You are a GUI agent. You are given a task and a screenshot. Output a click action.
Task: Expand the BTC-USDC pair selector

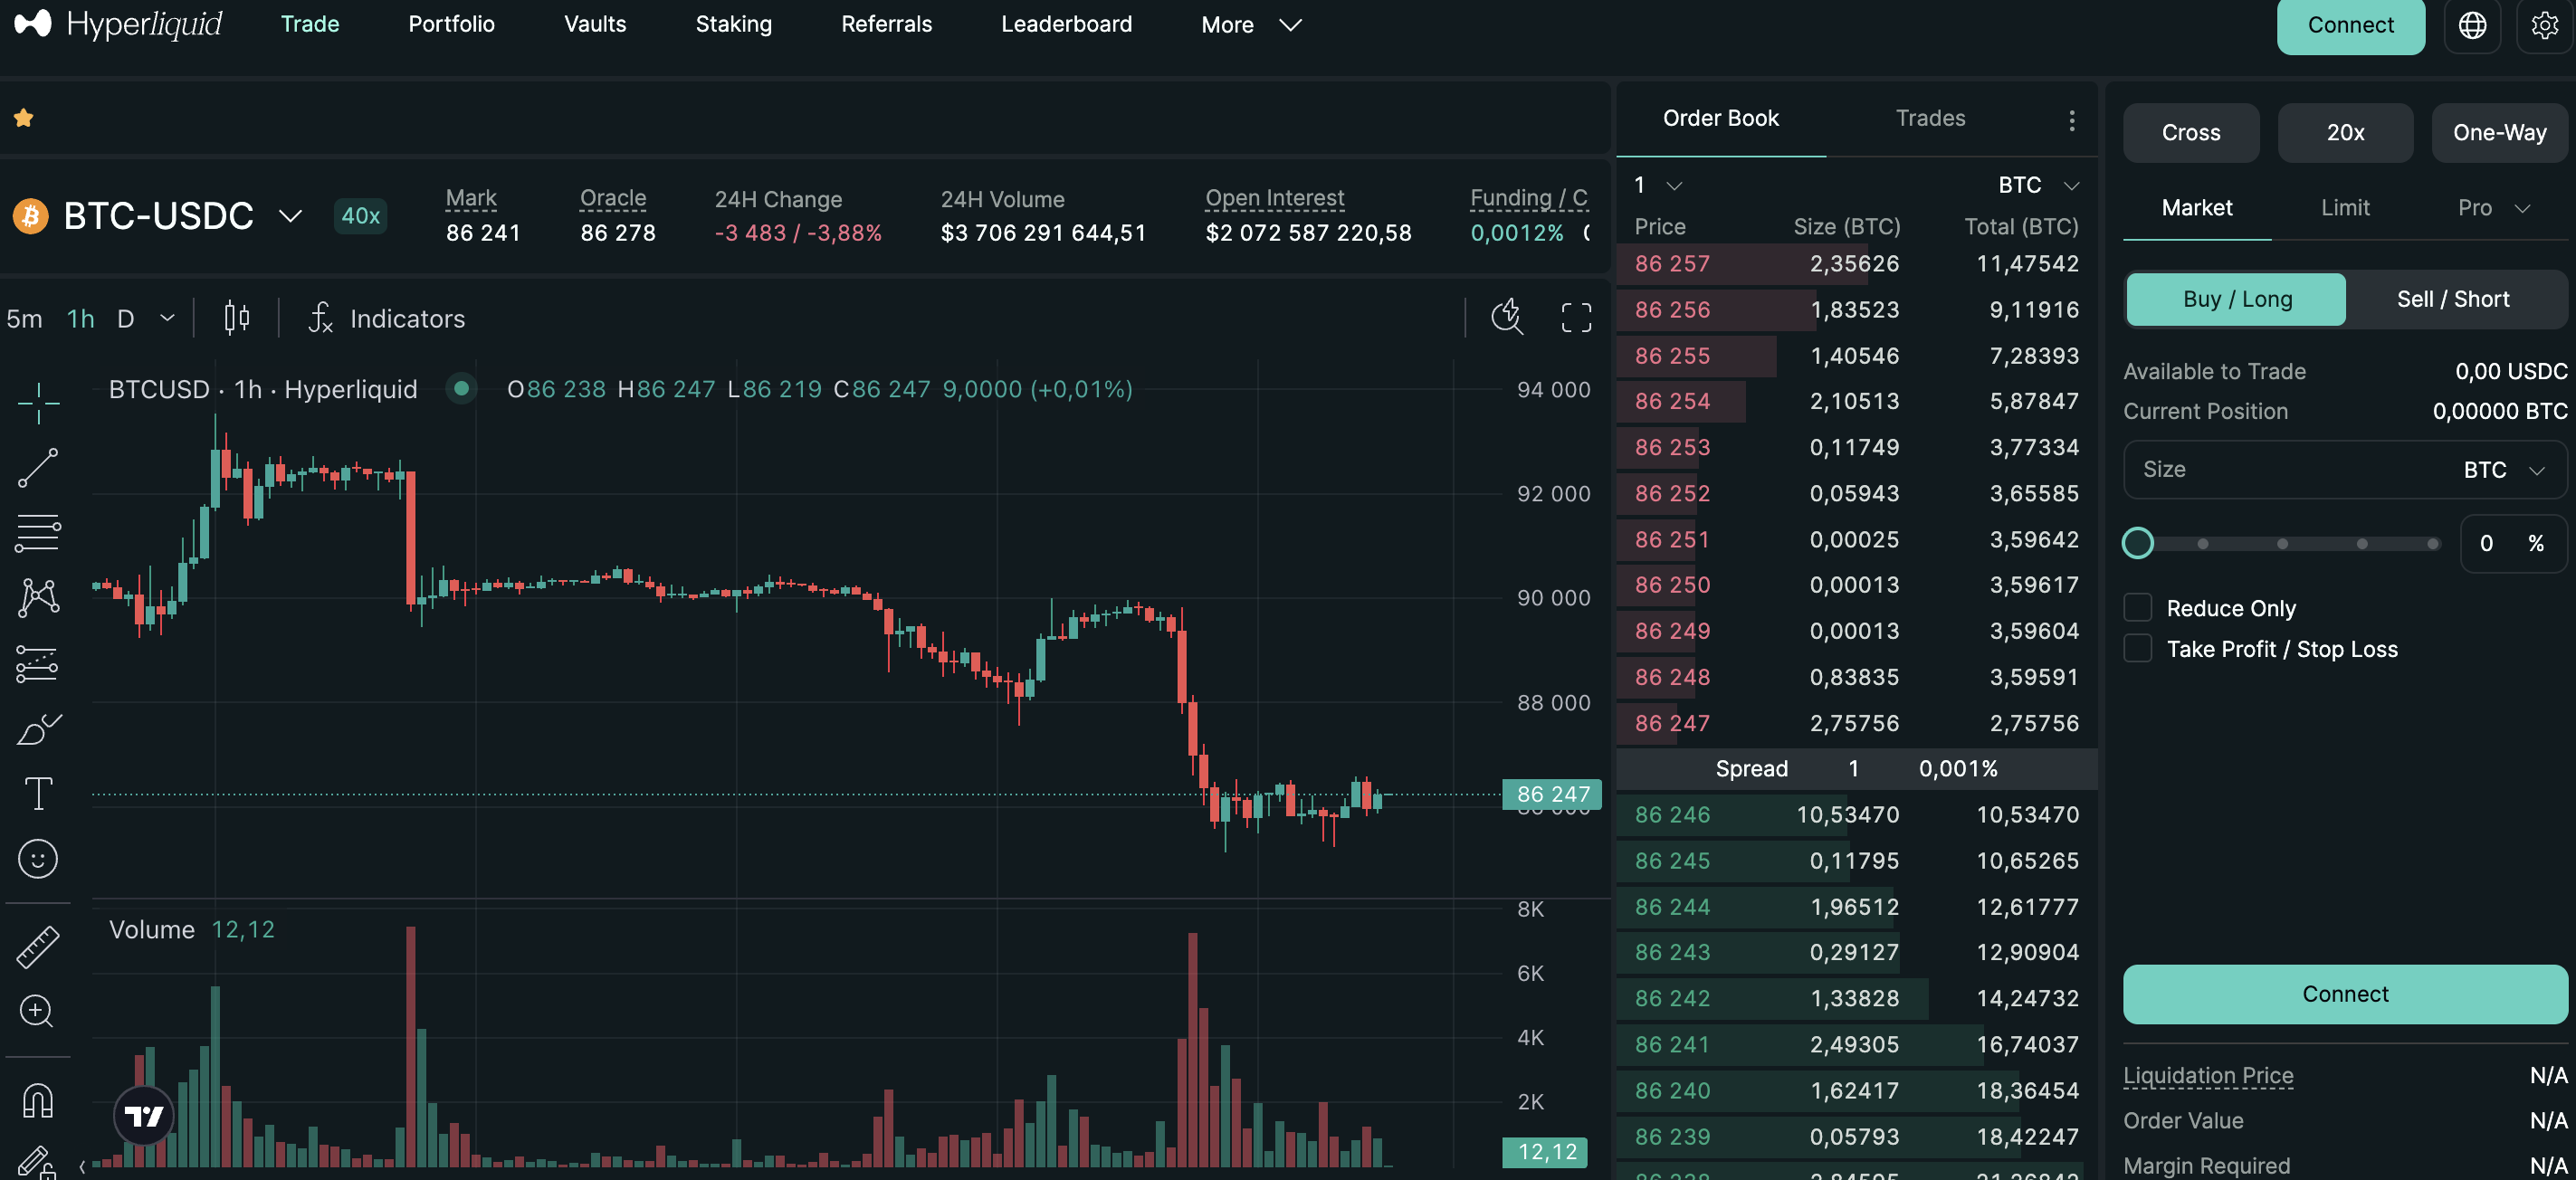(290, 216)
